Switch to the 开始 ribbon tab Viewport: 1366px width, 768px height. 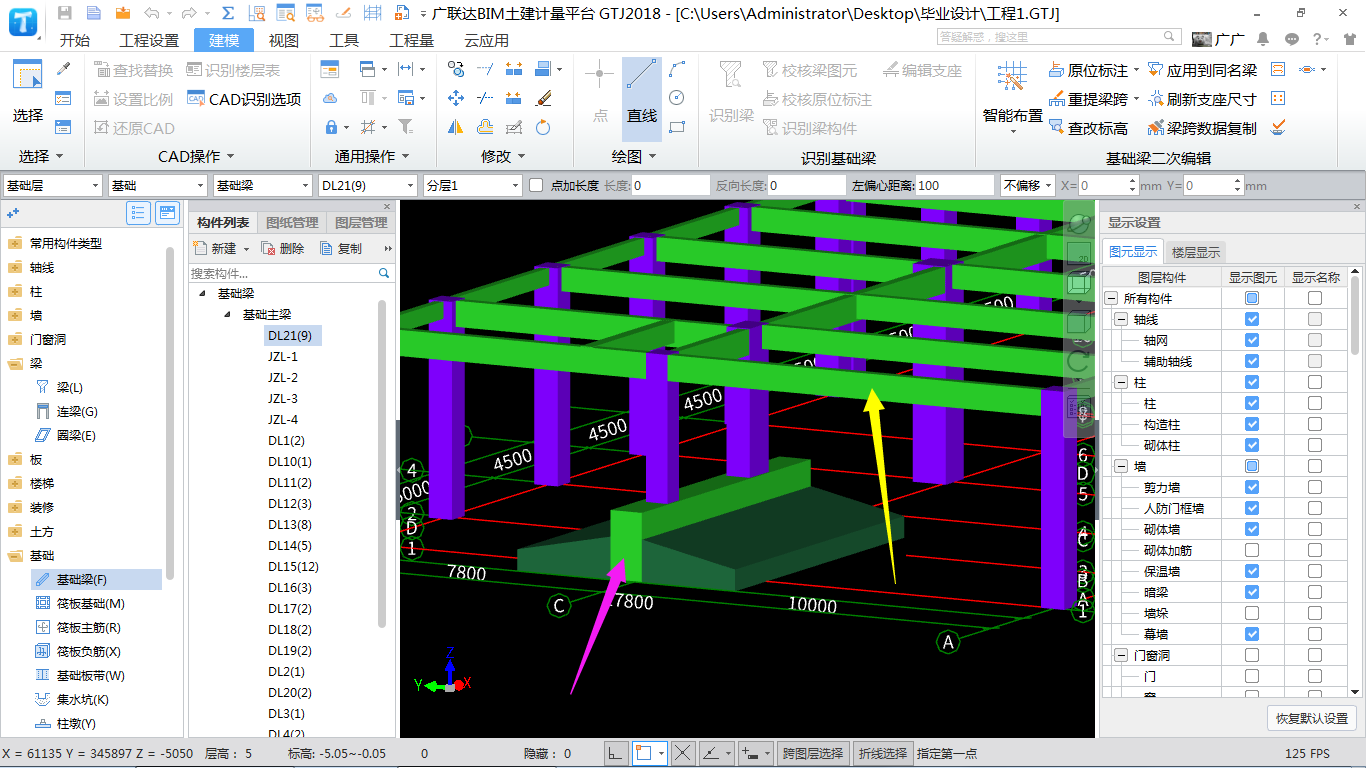pyautogui.click(x=75, y=40)
